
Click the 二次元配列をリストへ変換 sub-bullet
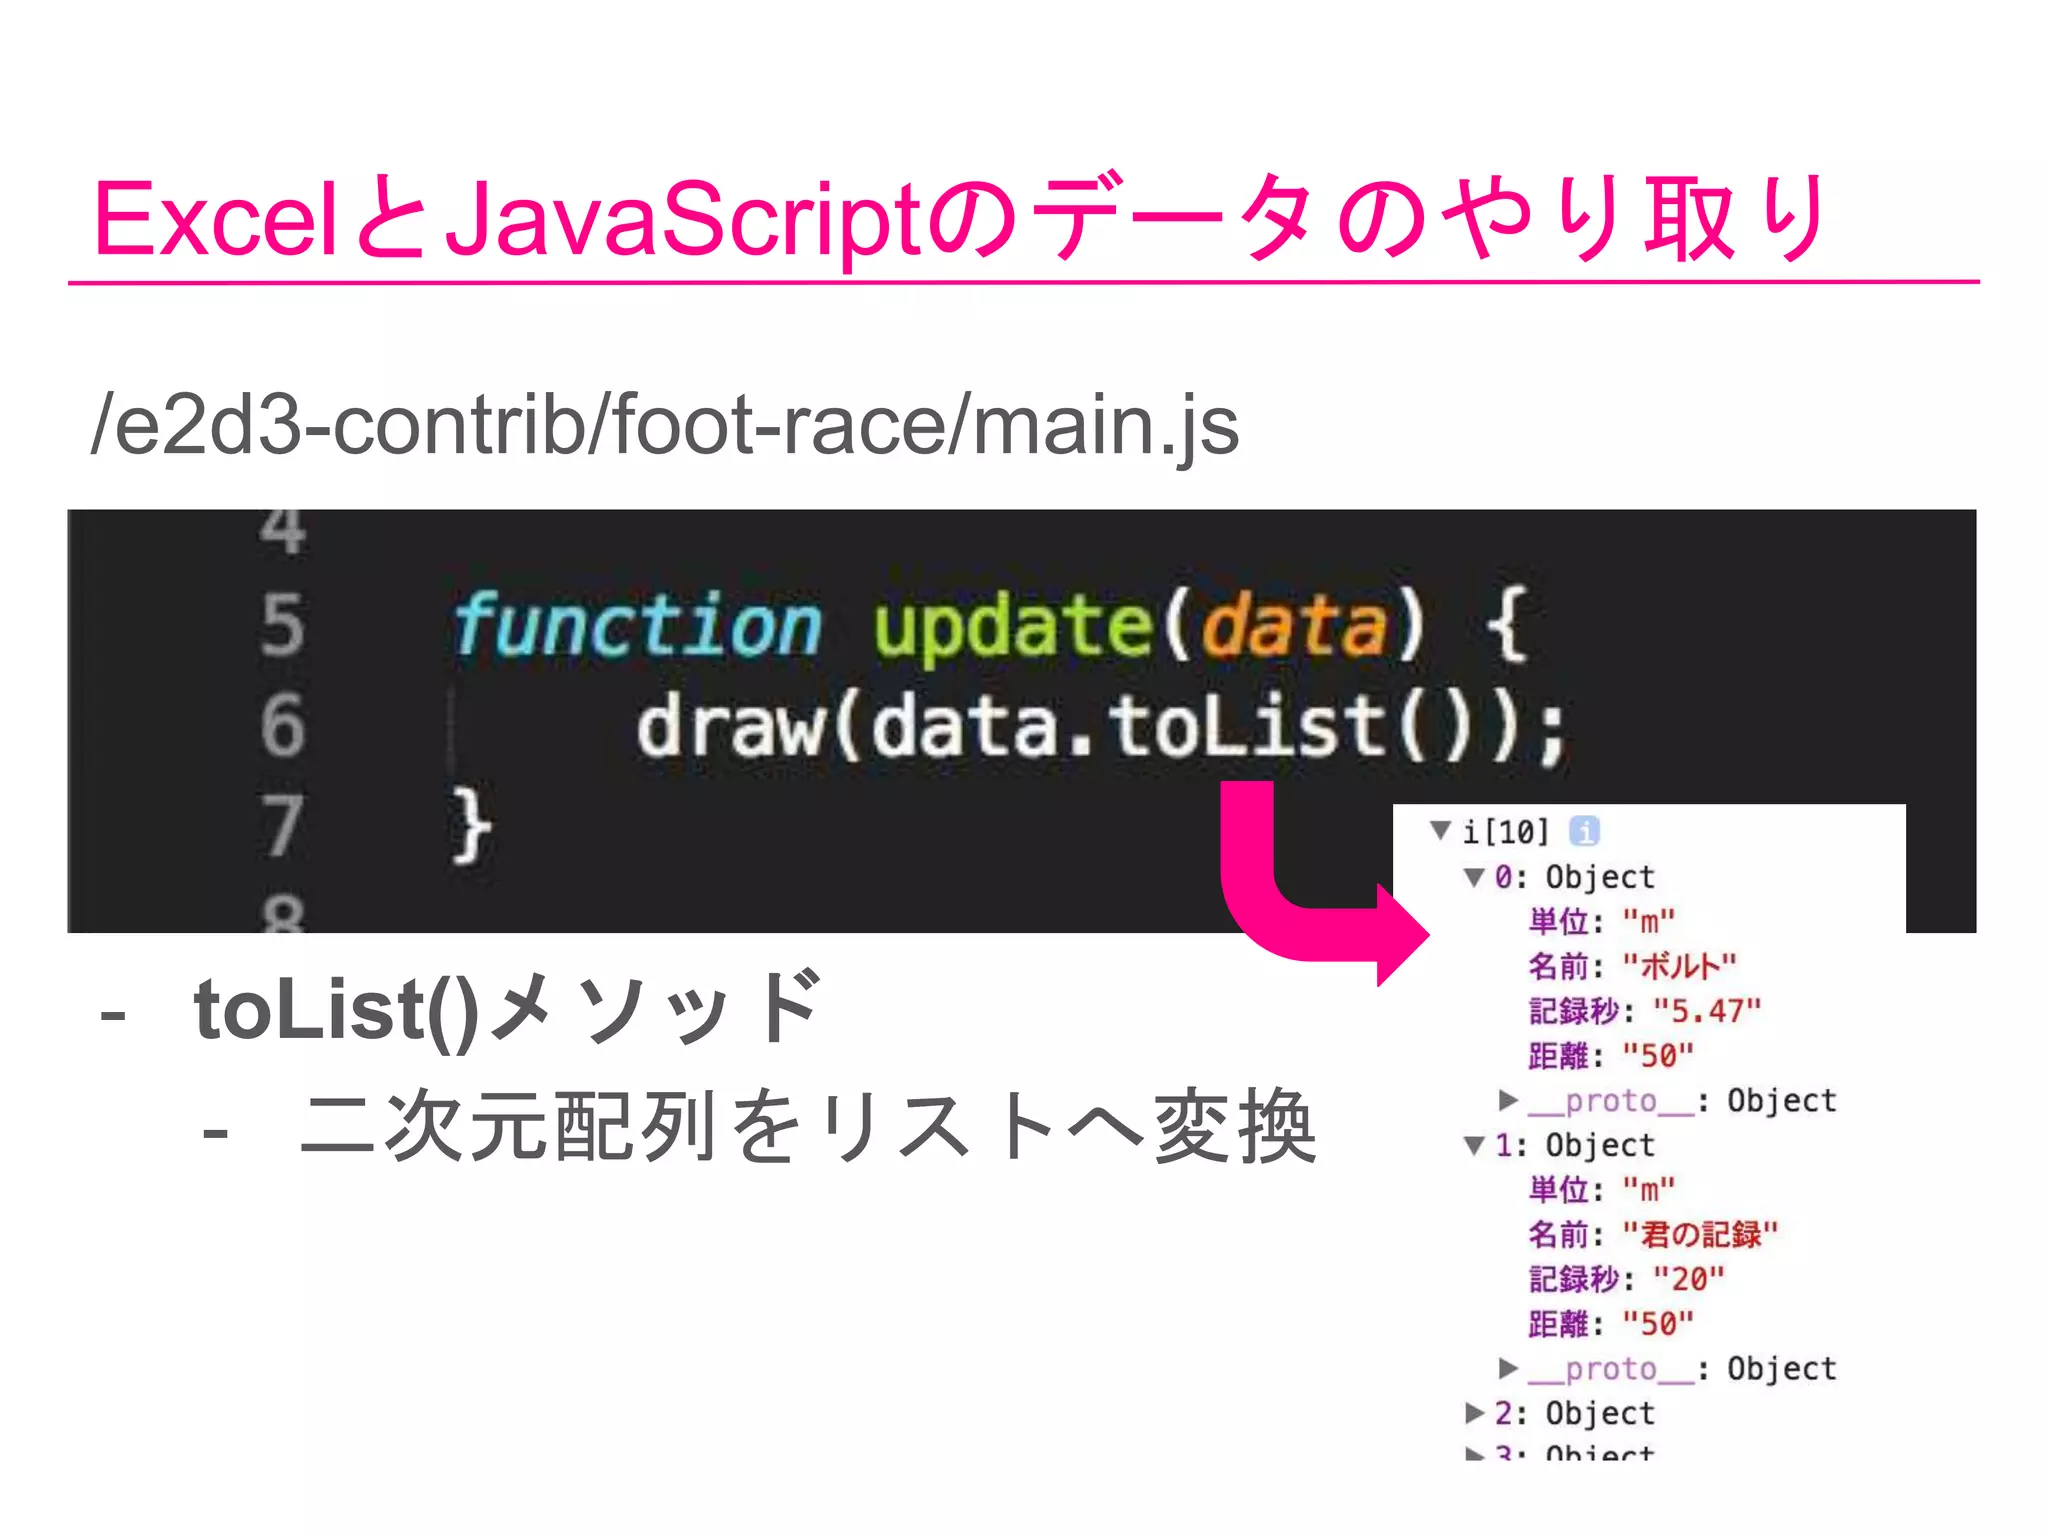pos(808,1127)
